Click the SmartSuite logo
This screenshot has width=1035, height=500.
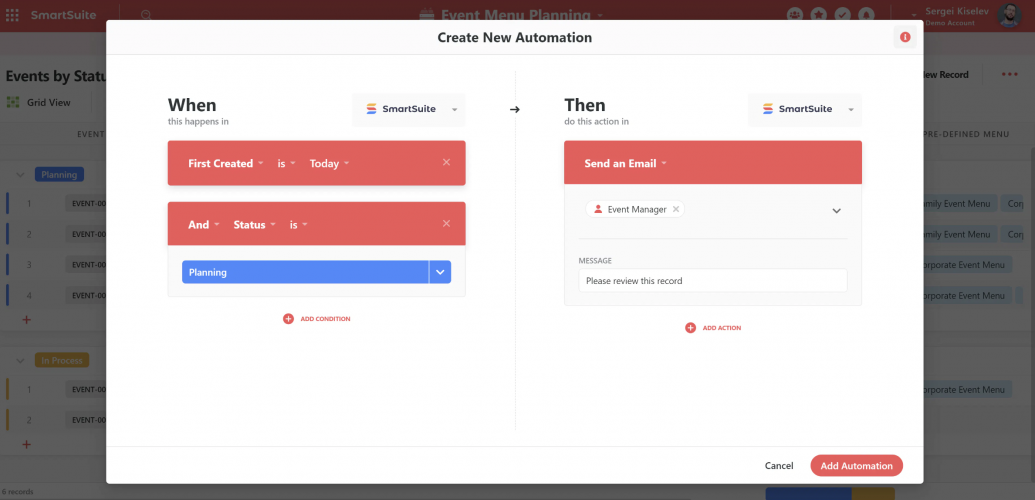63,15
